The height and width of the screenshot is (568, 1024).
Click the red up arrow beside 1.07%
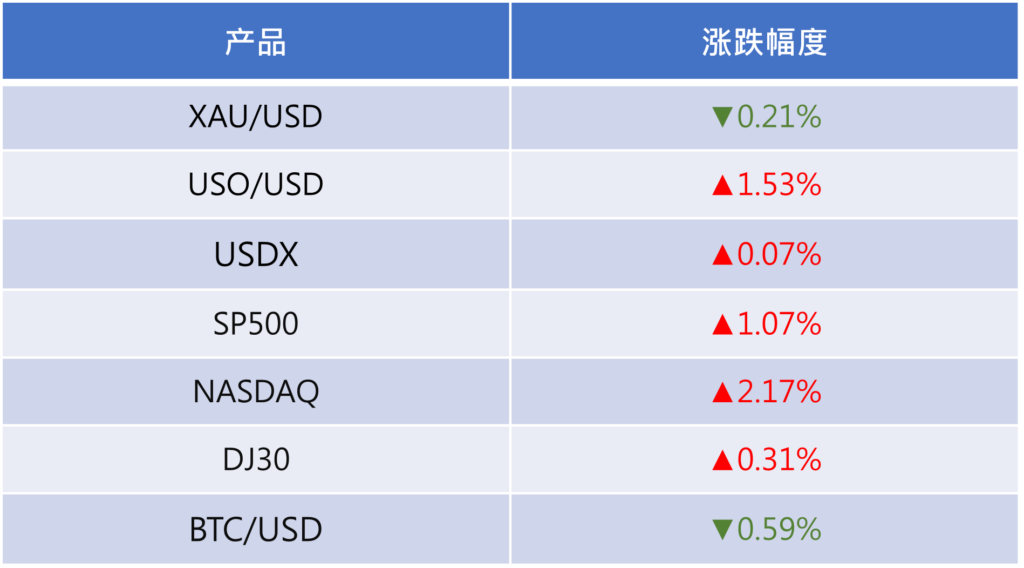point(723,324)
